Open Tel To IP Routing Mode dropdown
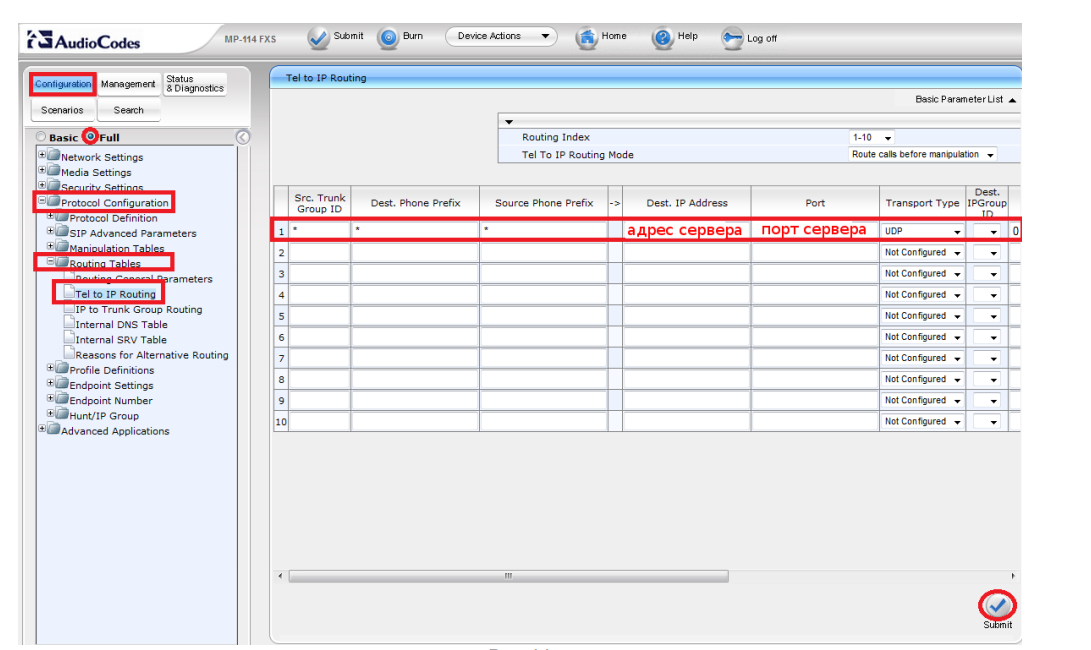The height and width of the screenshot is (650, 1091). [x=923, y=155]
